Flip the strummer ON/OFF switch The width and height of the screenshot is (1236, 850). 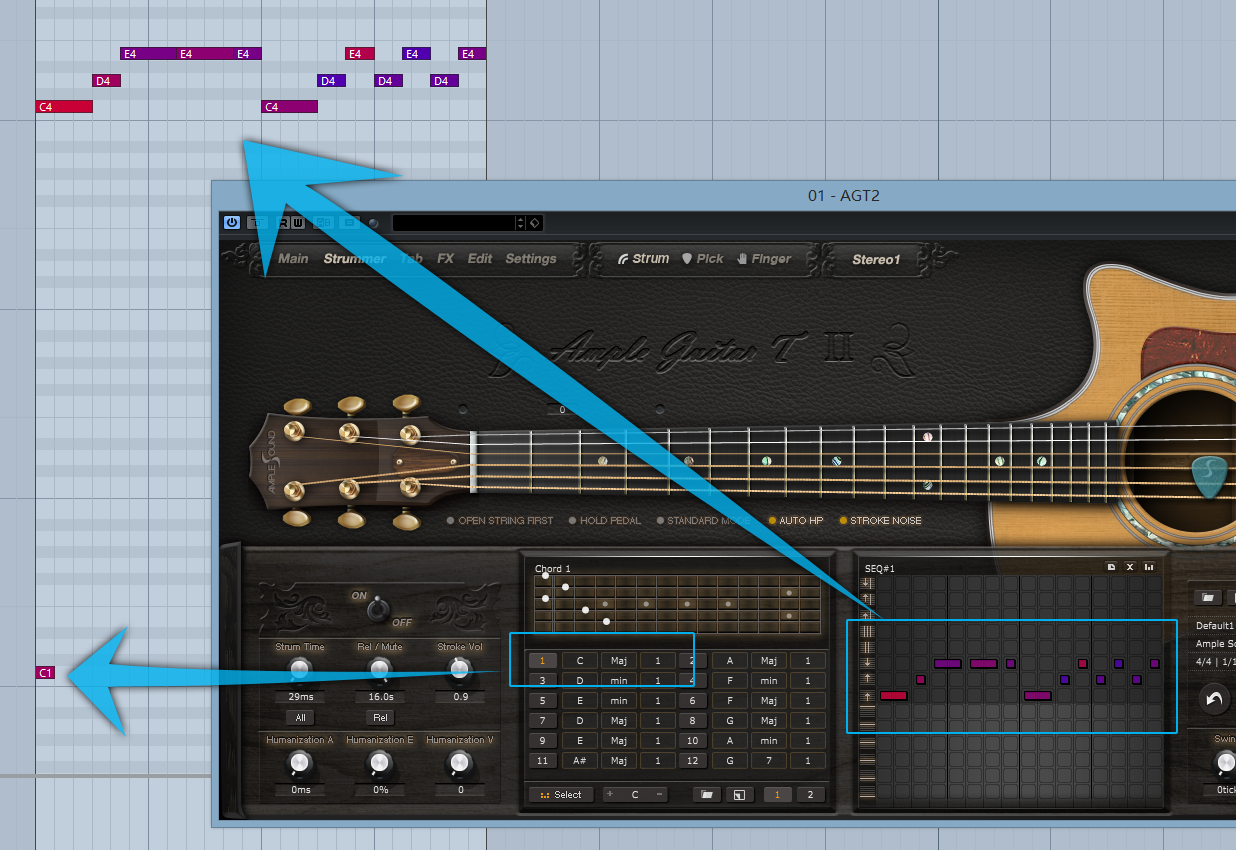tap(378, 607)
